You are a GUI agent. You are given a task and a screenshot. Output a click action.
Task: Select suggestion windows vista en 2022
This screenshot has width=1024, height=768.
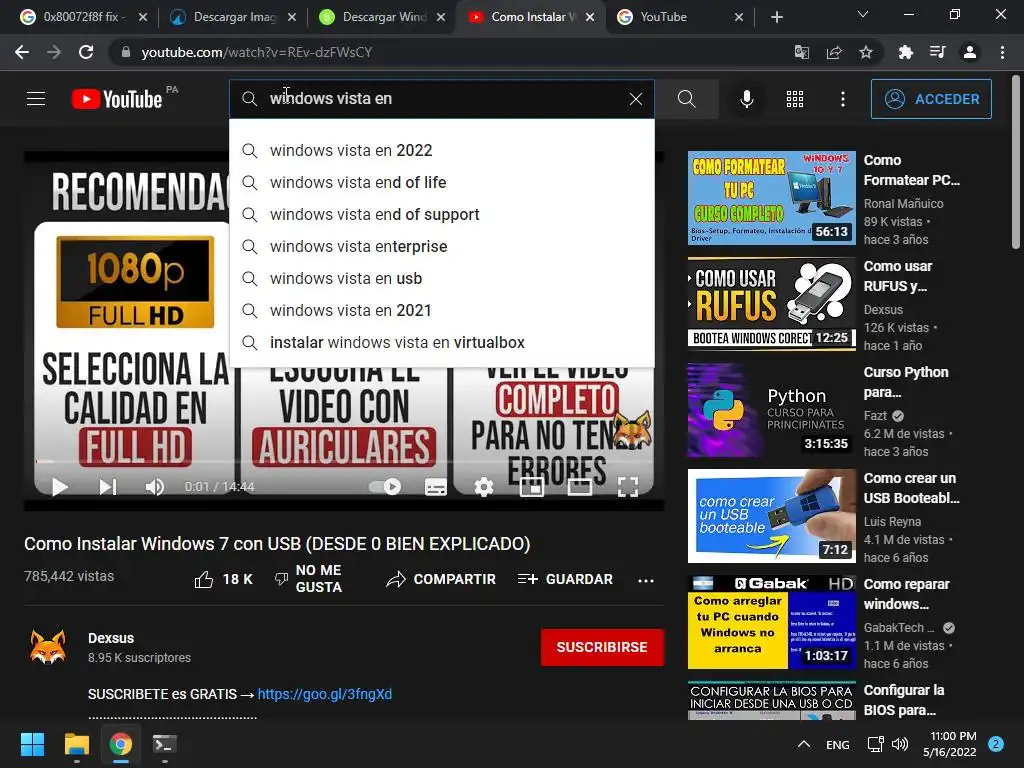point(441,150)
